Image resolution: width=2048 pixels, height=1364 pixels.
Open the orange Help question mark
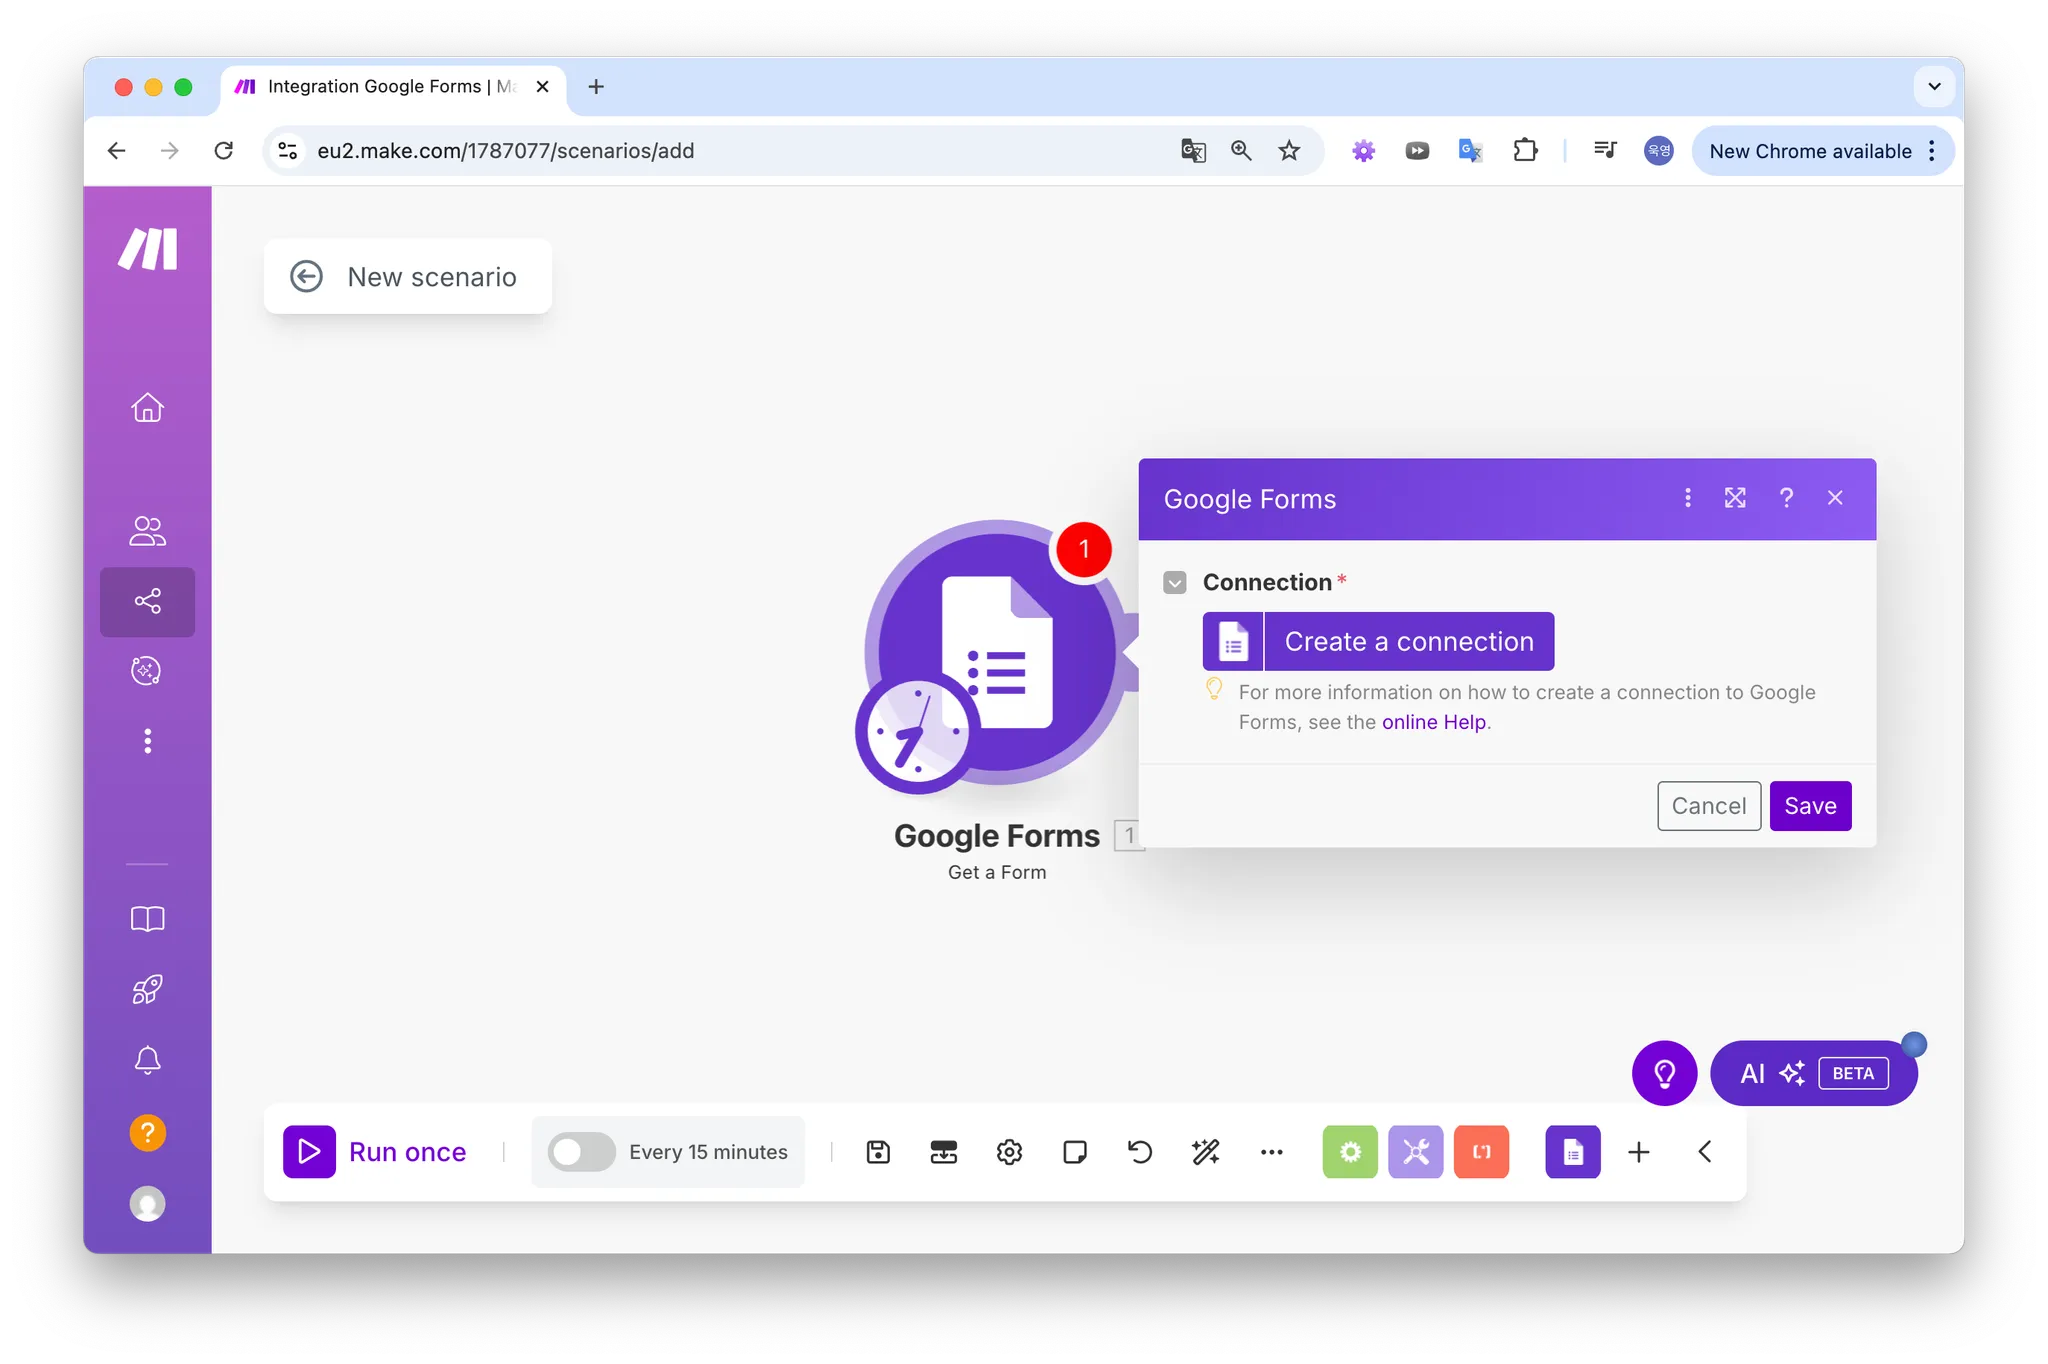point(148,1133)
